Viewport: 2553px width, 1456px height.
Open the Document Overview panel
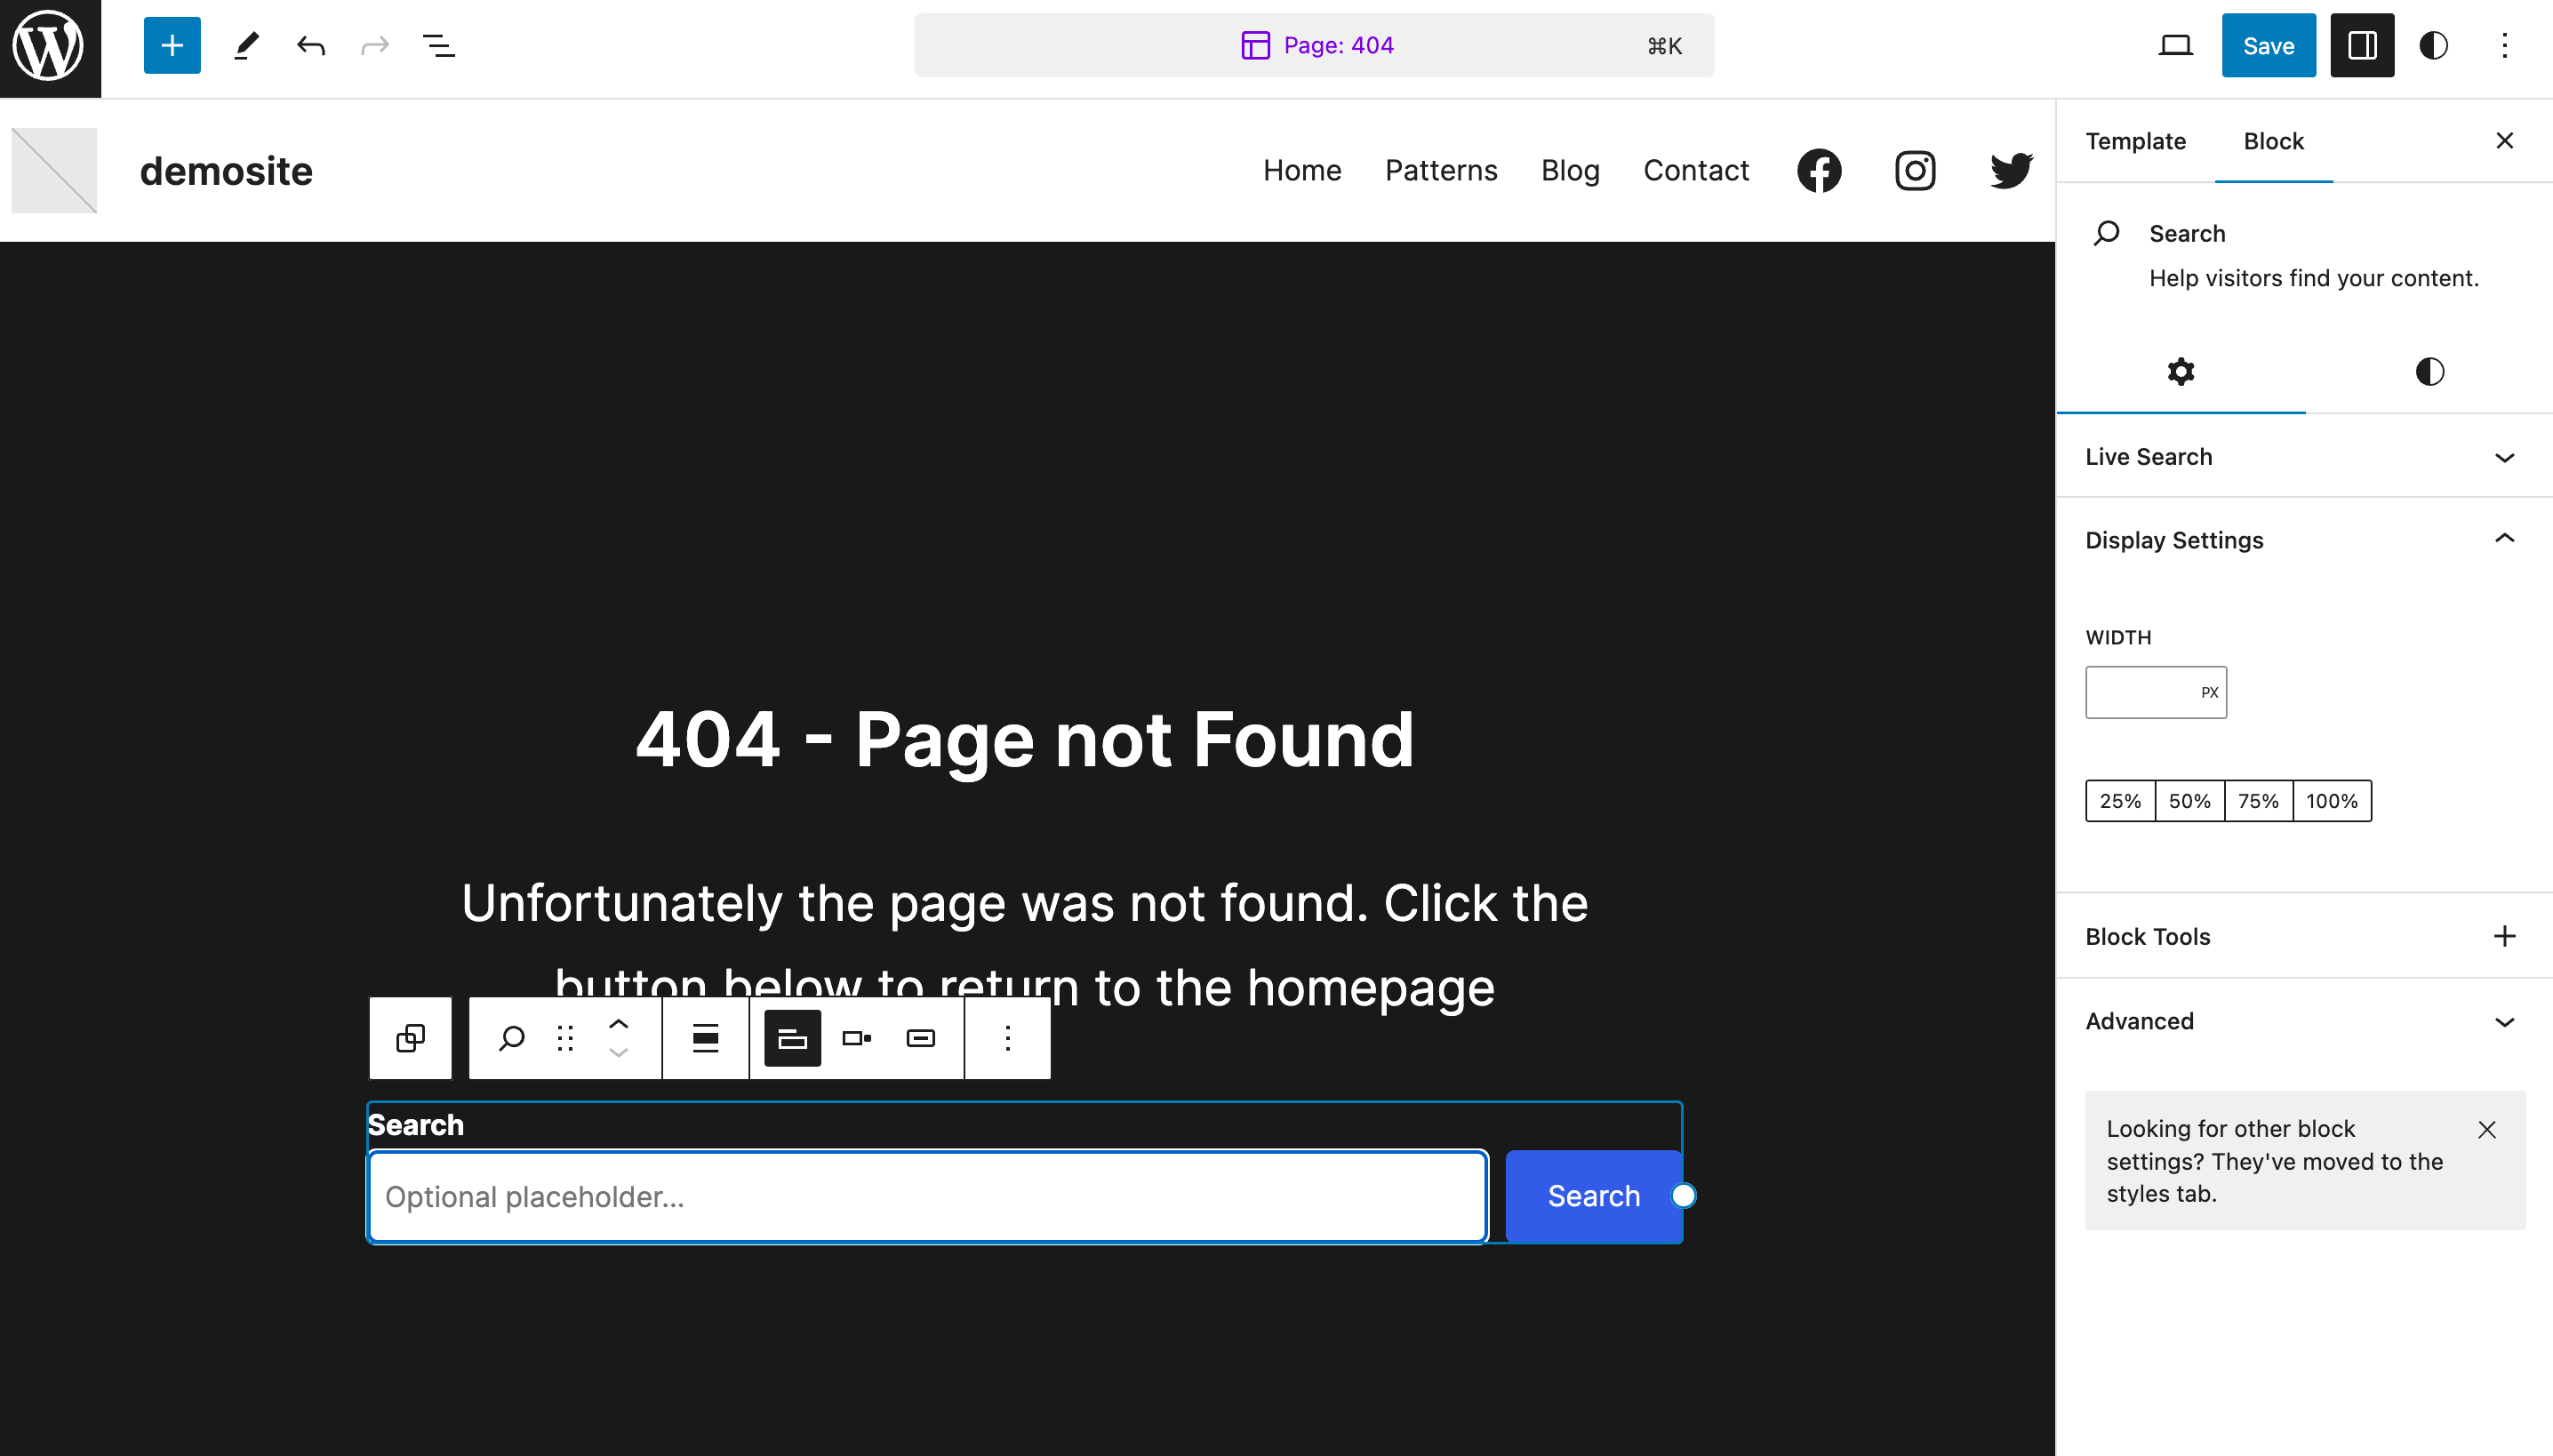point(437,45)
